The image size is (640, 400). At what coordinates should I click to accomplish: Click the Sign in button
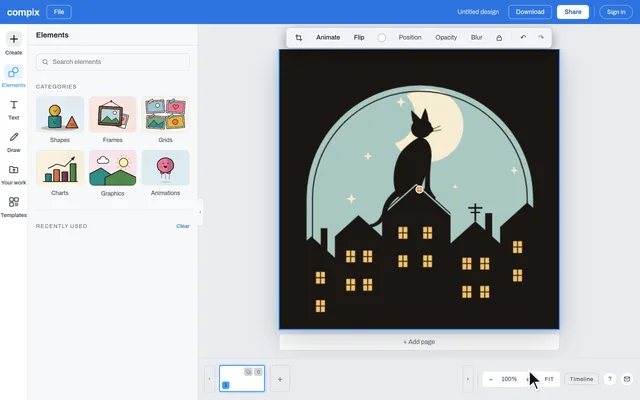[616, 12]
